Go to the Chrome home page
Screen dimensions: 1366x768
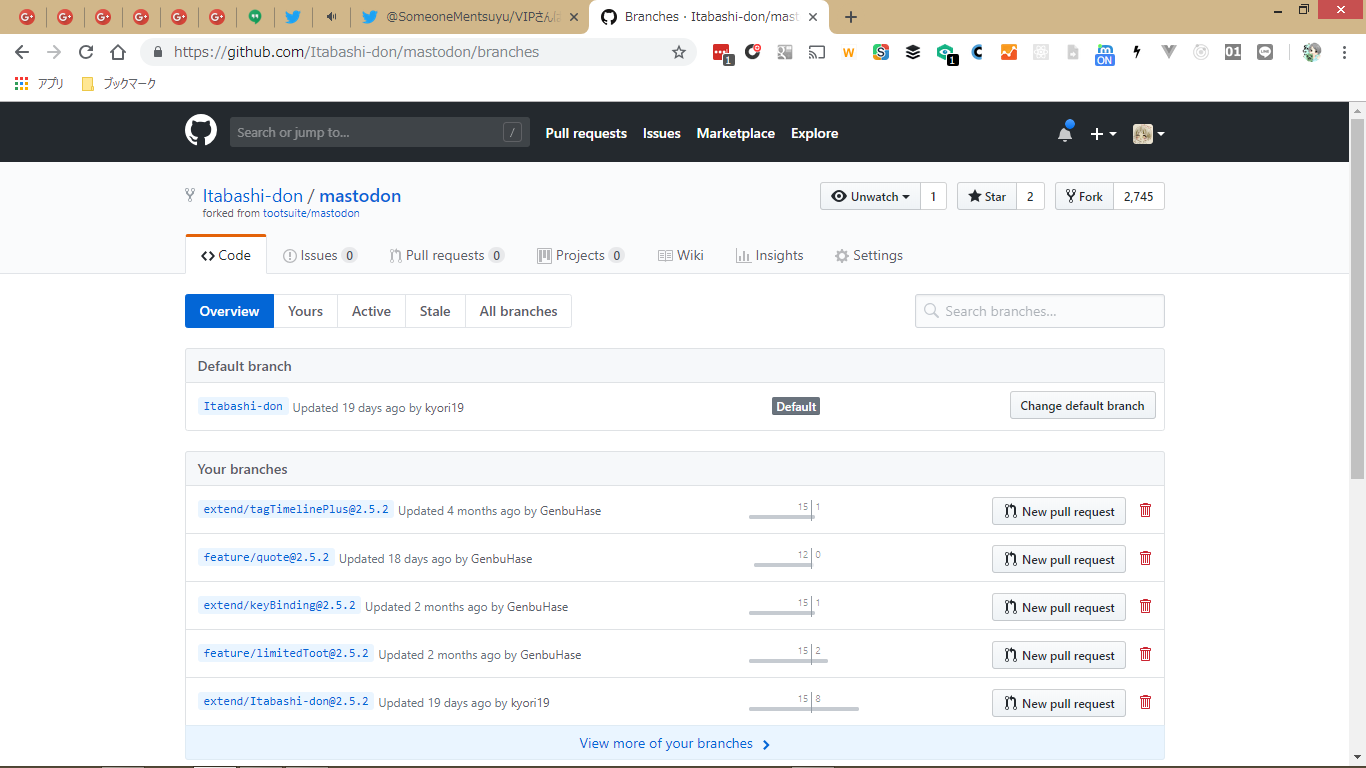coord(118,52)
